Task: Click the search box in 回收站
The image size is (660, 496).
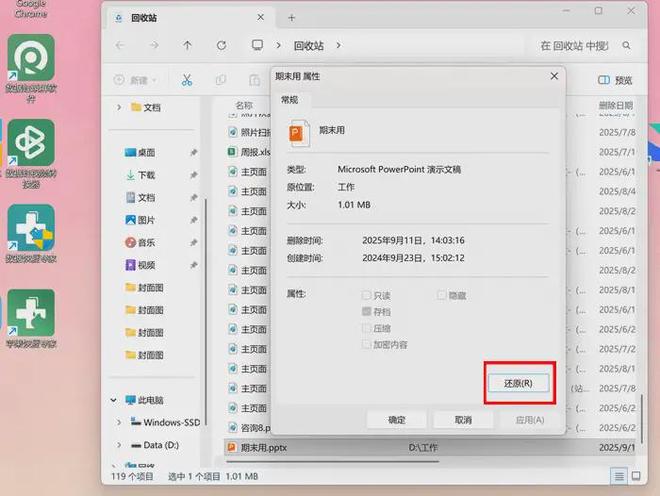Action: click(x=581, y=45)
